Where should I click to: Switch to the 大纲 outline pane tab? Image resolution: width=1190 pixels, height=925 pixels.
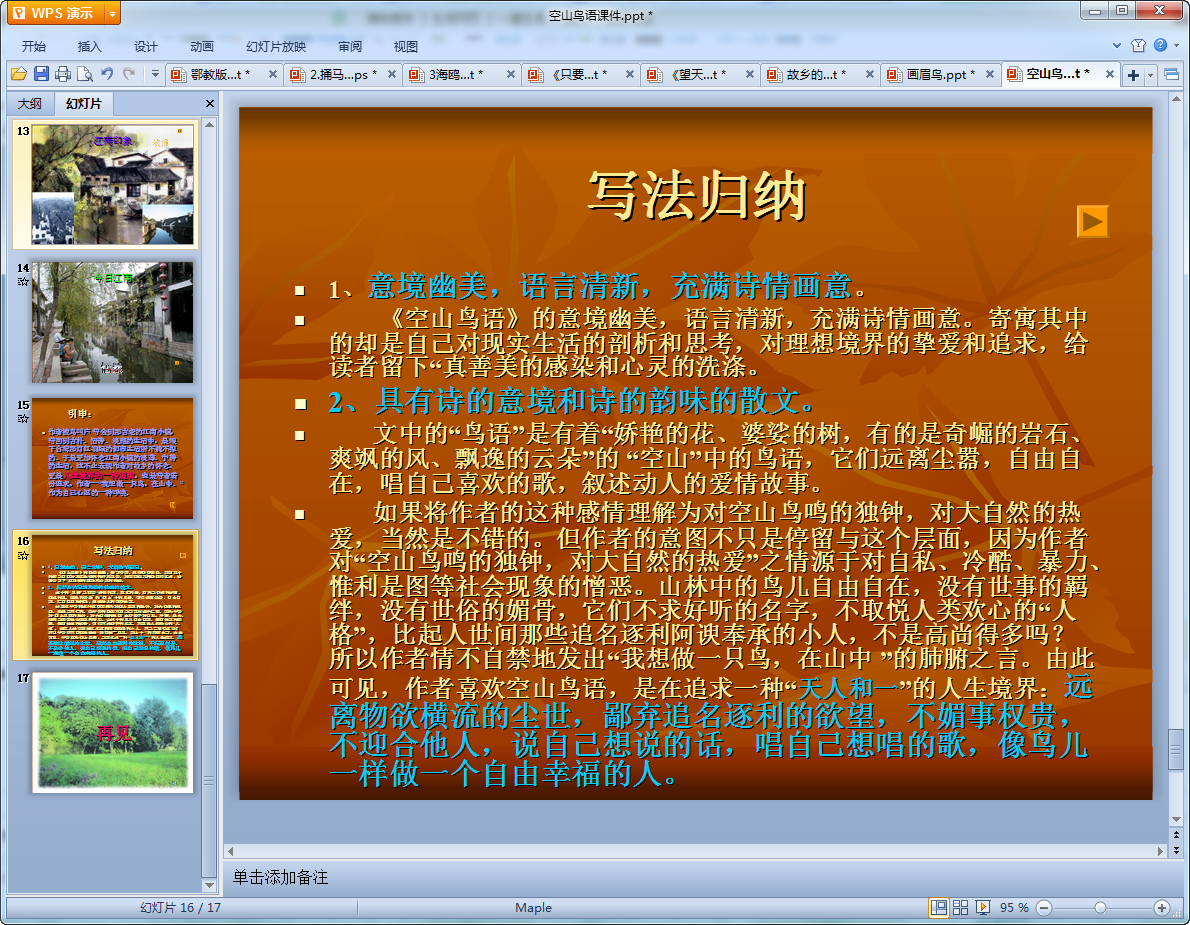pos(30,103)
